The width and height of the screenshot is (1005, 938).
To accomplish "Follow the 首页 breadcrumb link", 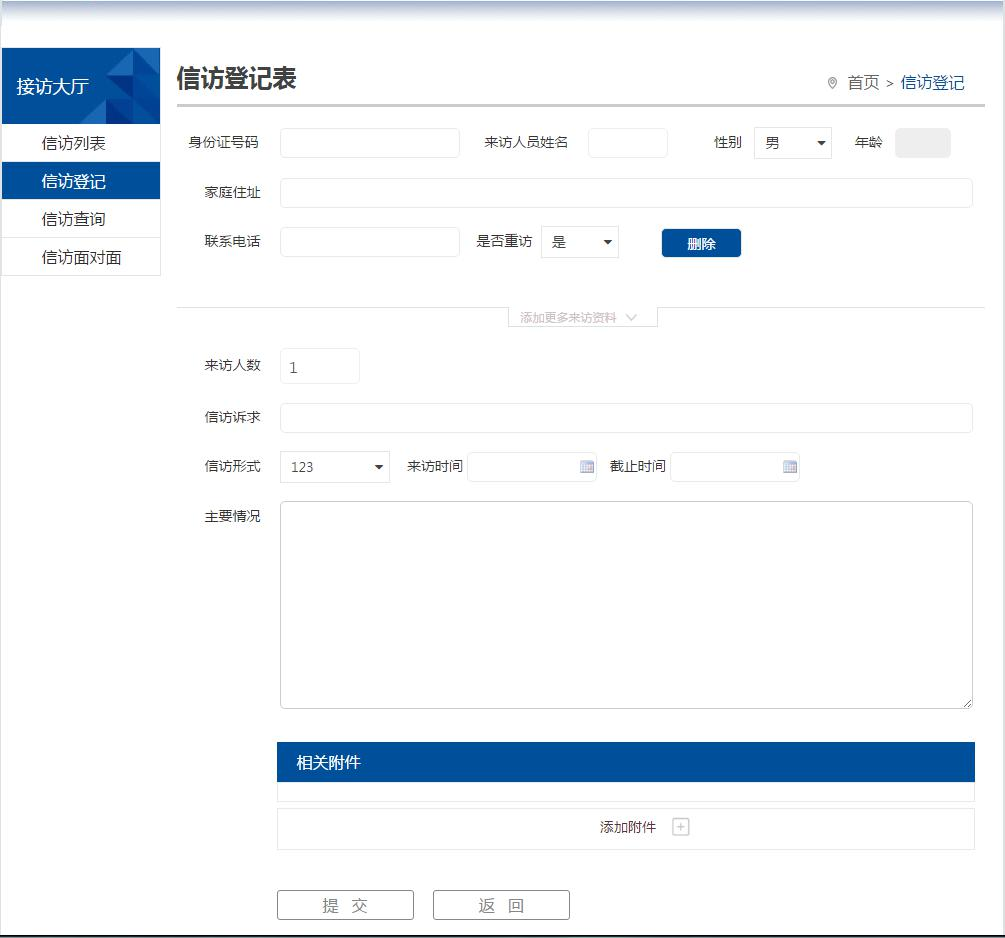I will [863, 83].
